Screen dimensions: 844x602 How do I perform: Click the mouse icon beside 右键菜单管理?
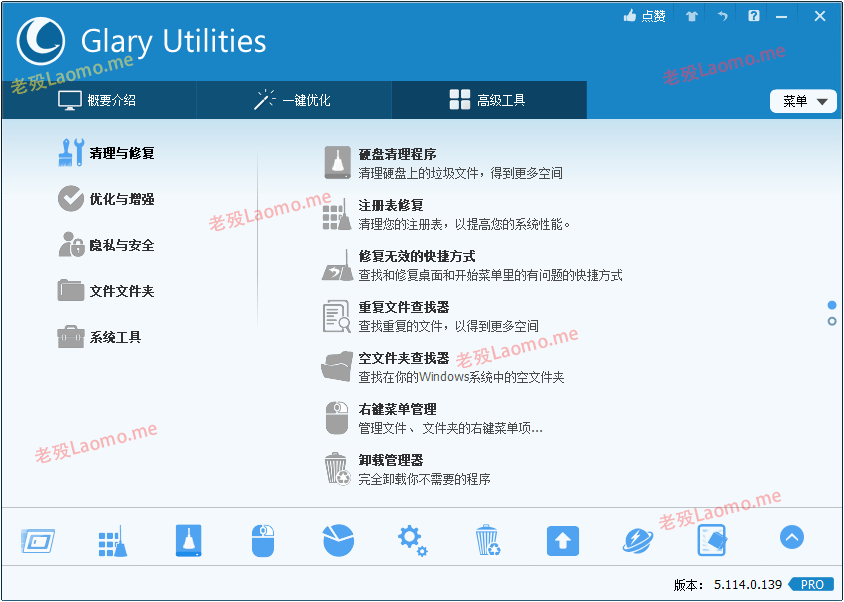(x=337, y=418)
